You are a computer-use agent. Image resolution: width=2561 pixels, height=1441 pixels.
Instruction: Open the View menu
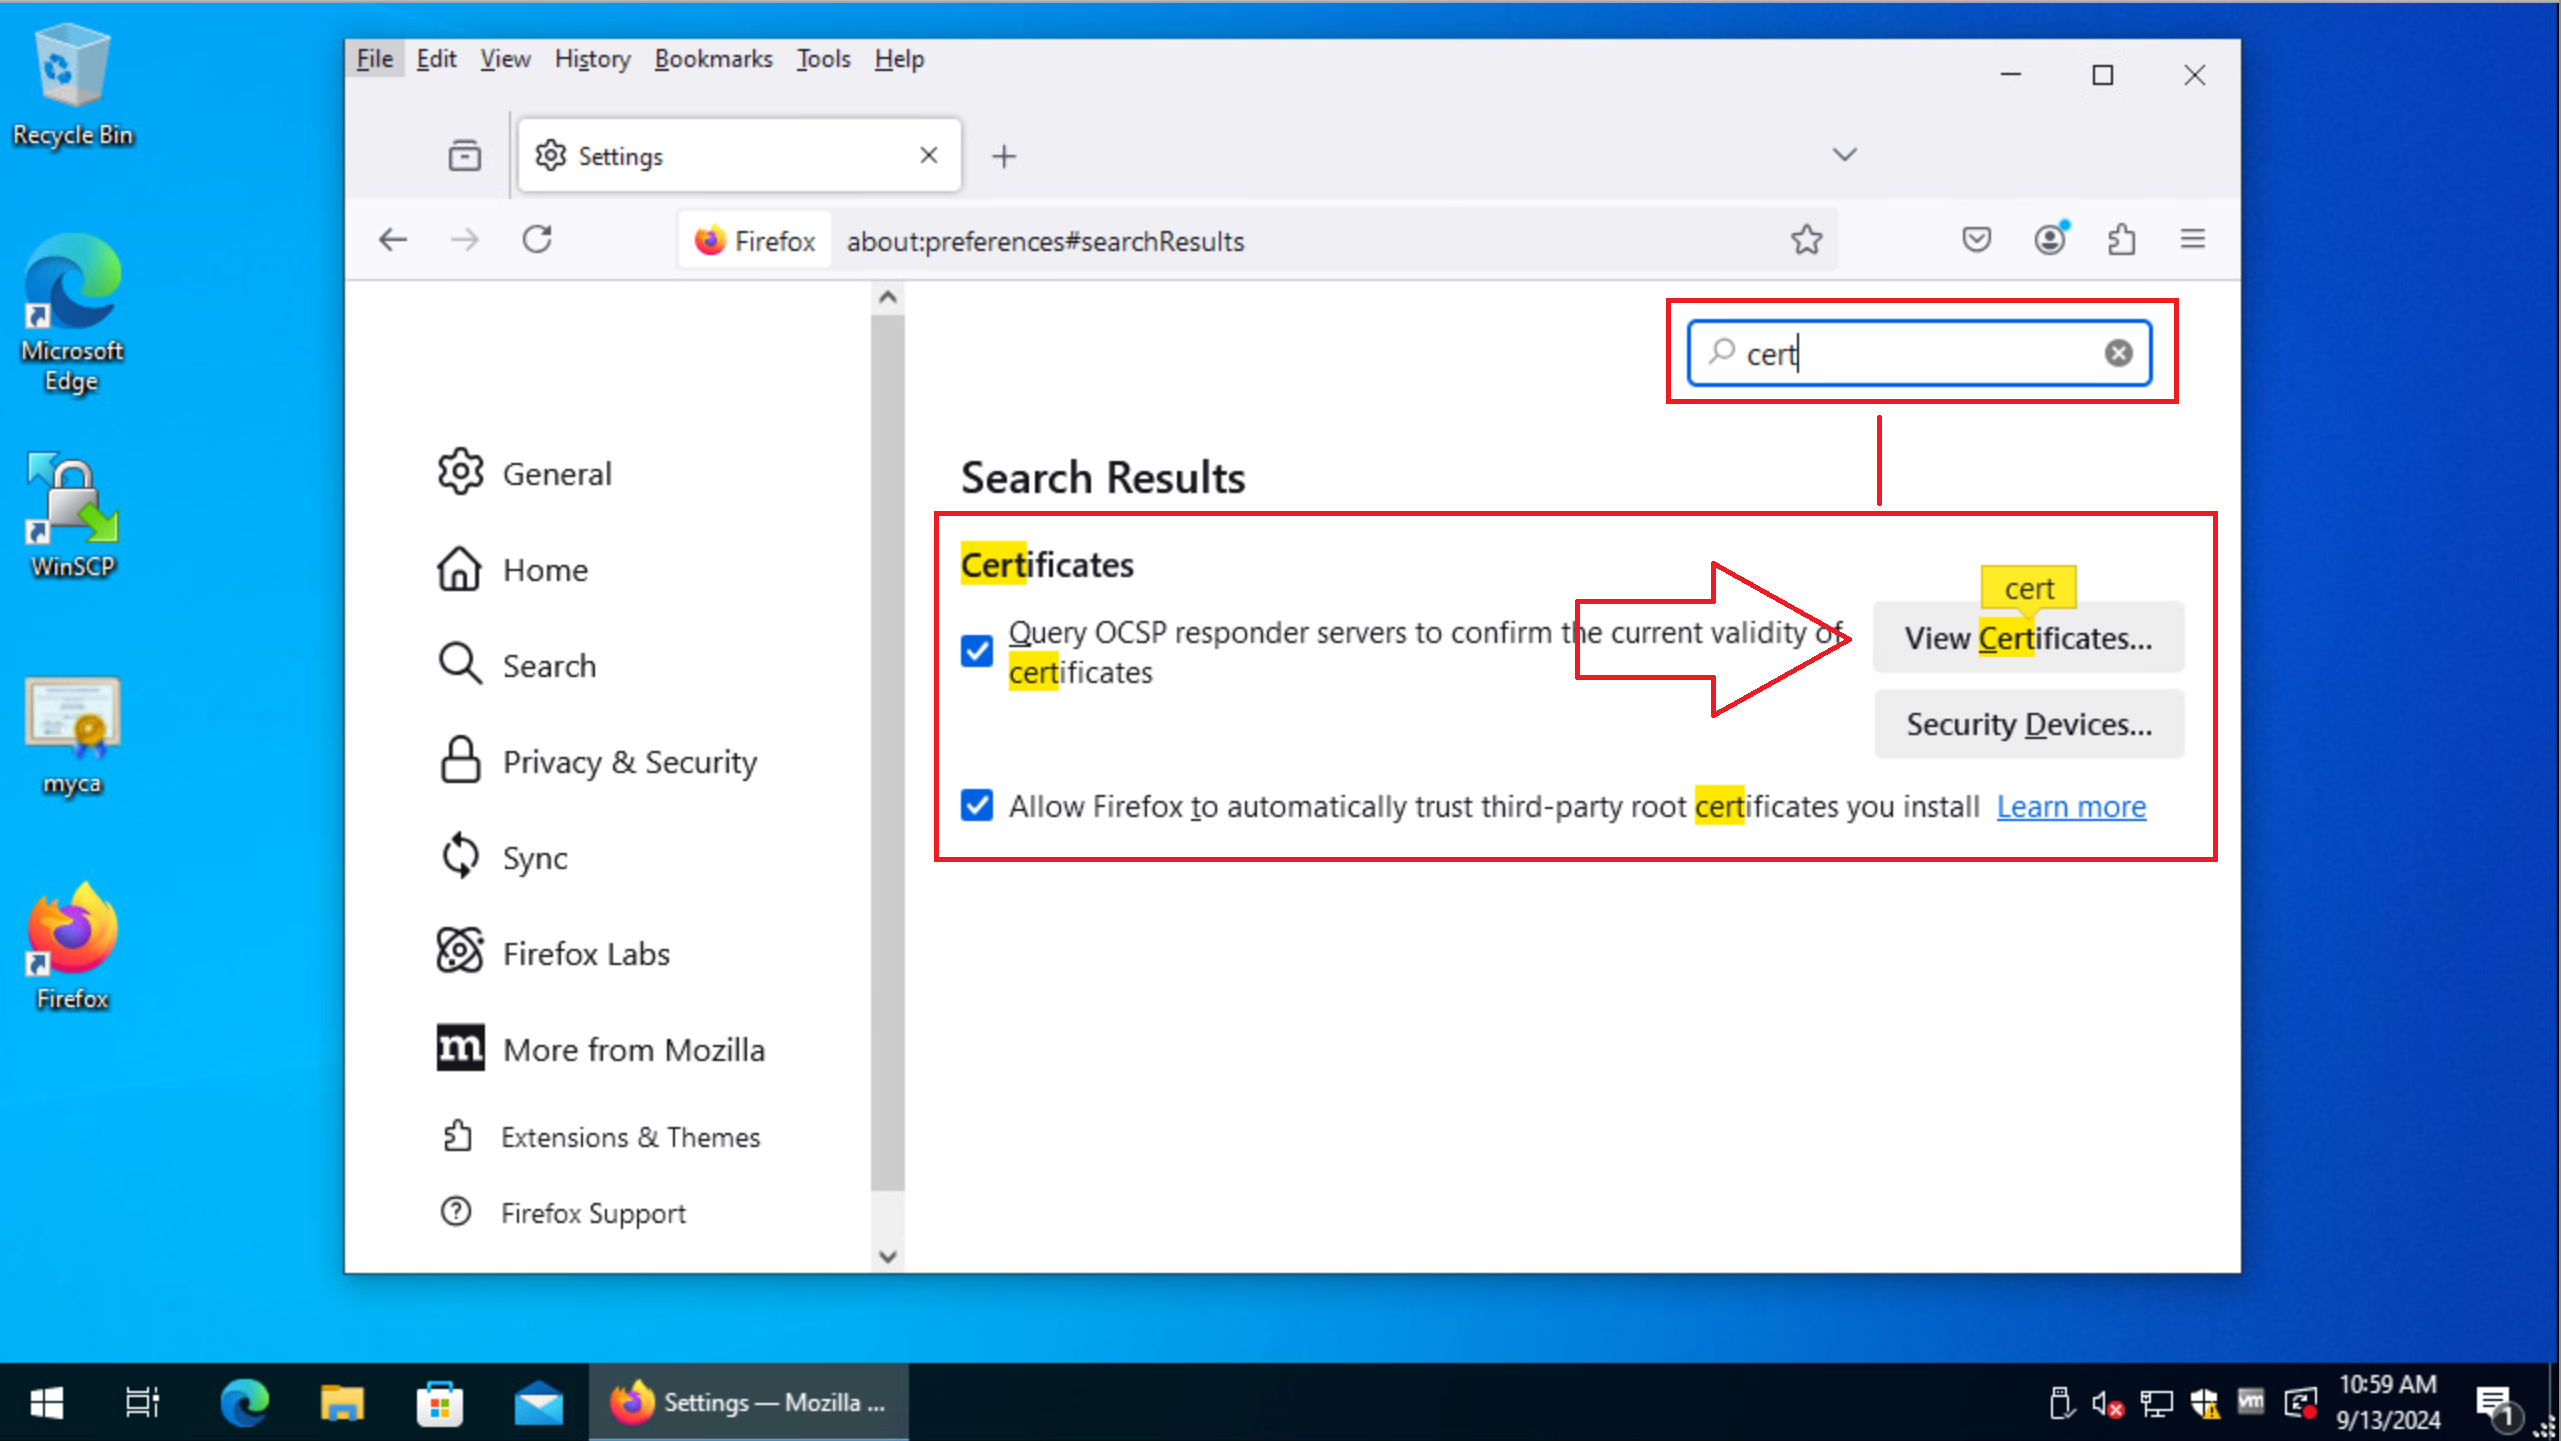pyautogui.click(x=505, y=59)
